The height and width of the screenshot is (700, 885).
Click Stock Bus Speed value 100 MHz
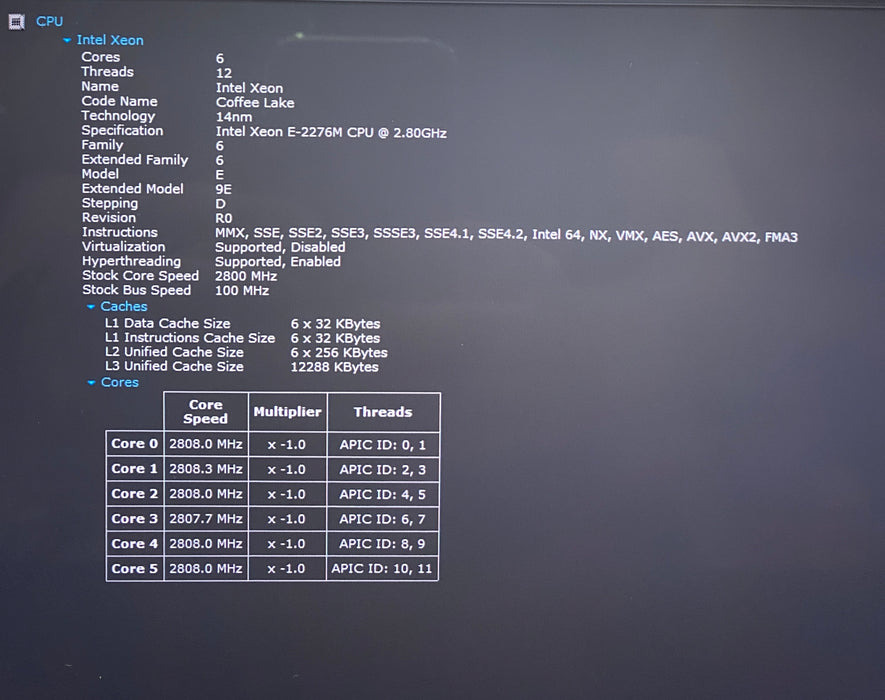(x=242, y=290)
